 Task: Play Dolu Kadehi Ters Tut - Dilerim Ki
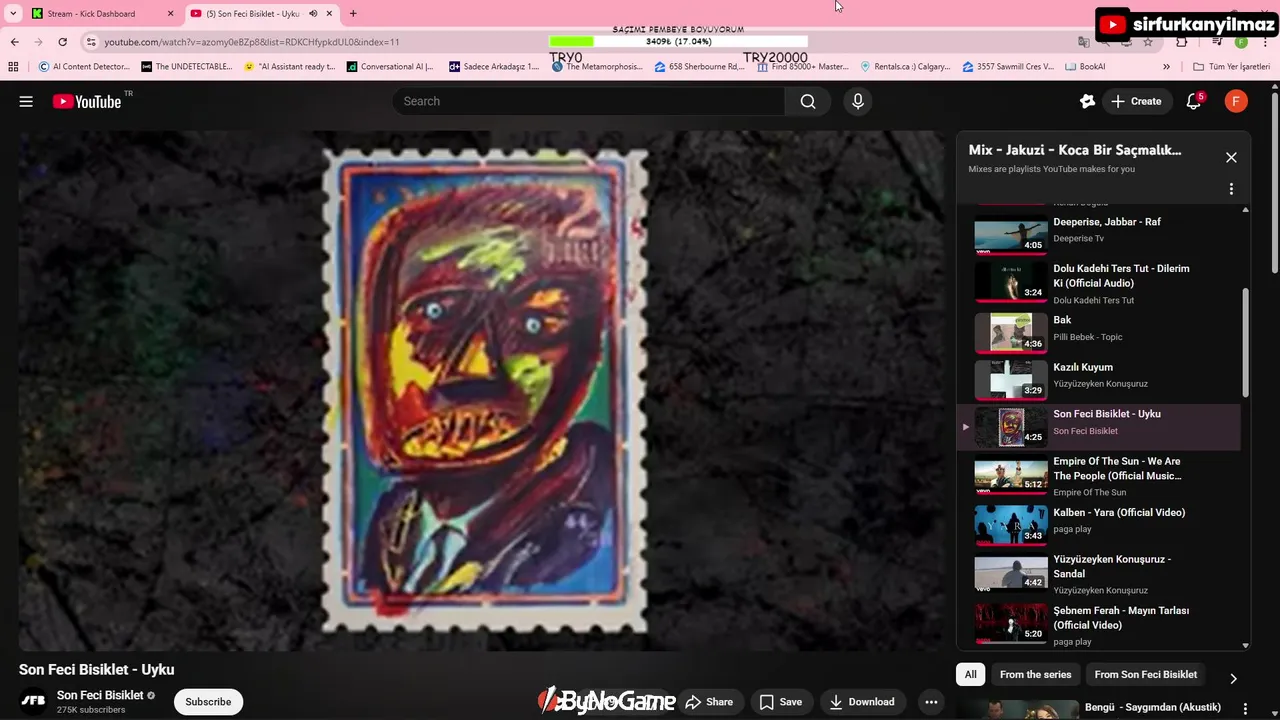pyautogui.click(x=1098, y=283)
